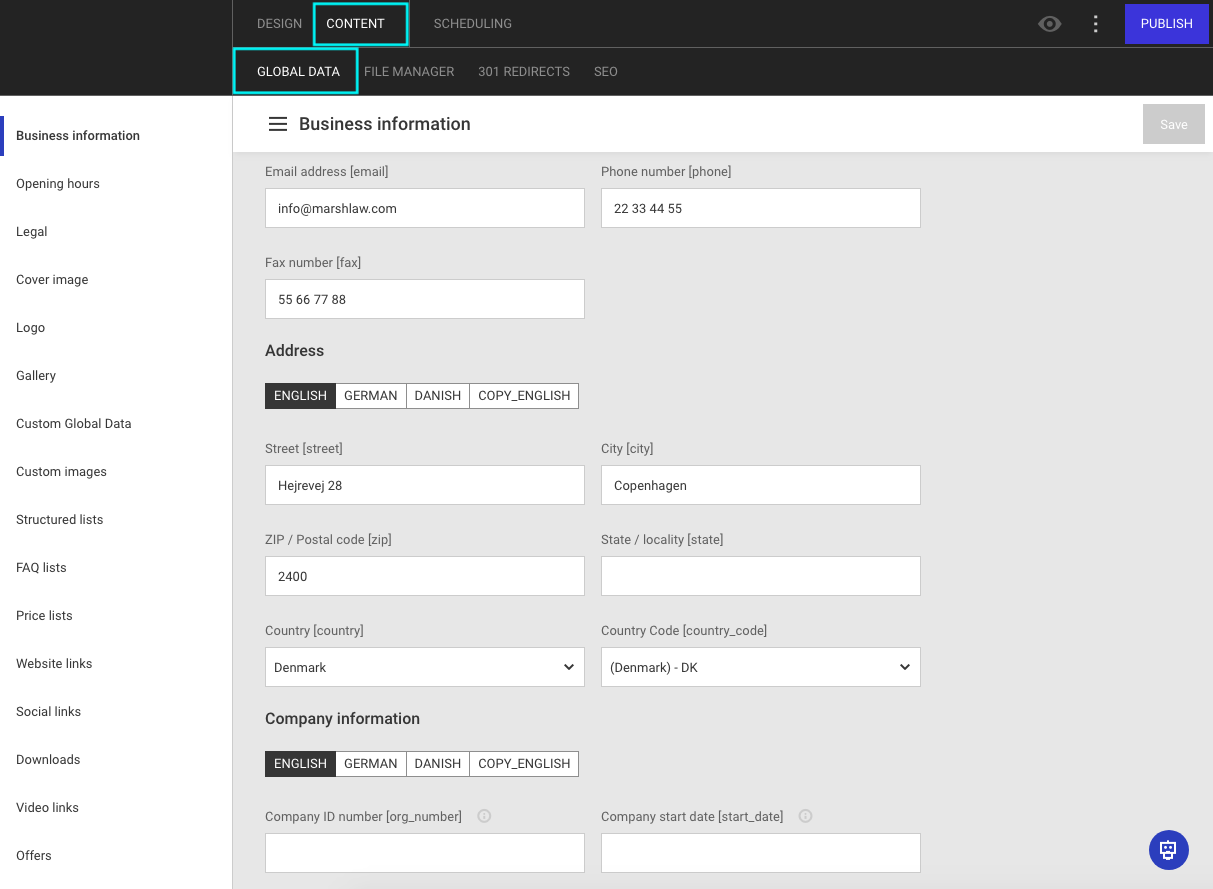1213x889 pixels.
Task: Open the three-dot more options menu
Action: (1096, 24)
